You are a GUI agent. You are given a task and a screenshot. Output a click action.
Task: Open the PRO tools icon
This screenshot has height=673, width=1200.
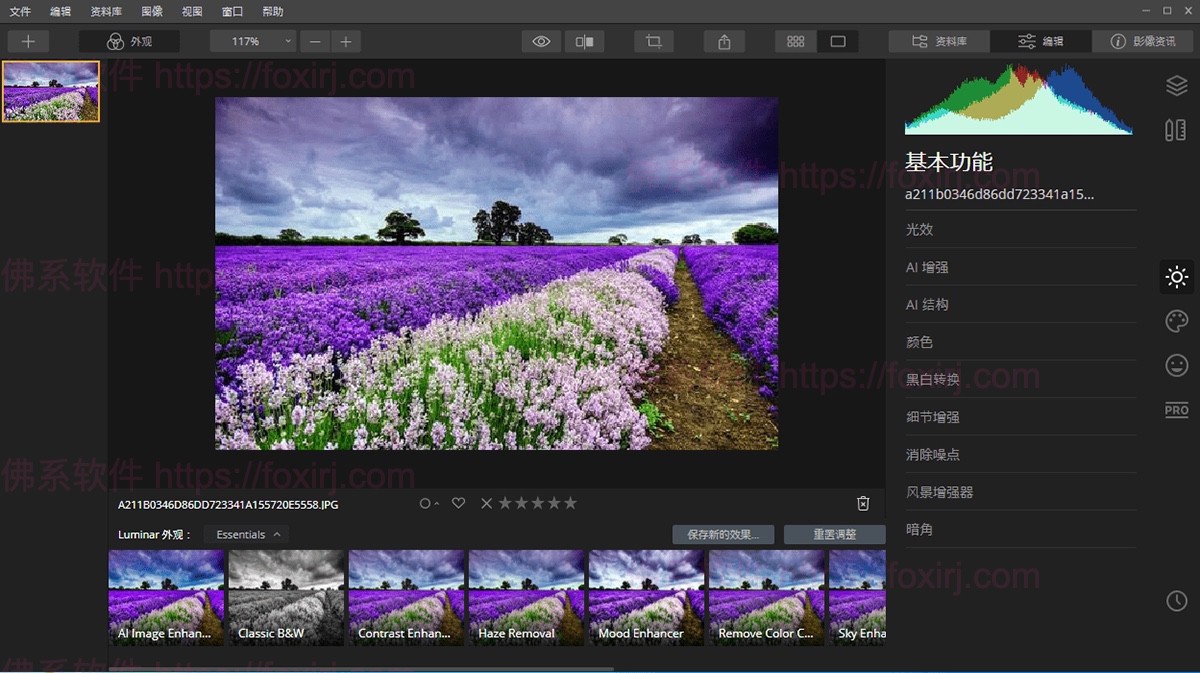pos(1176,410)
